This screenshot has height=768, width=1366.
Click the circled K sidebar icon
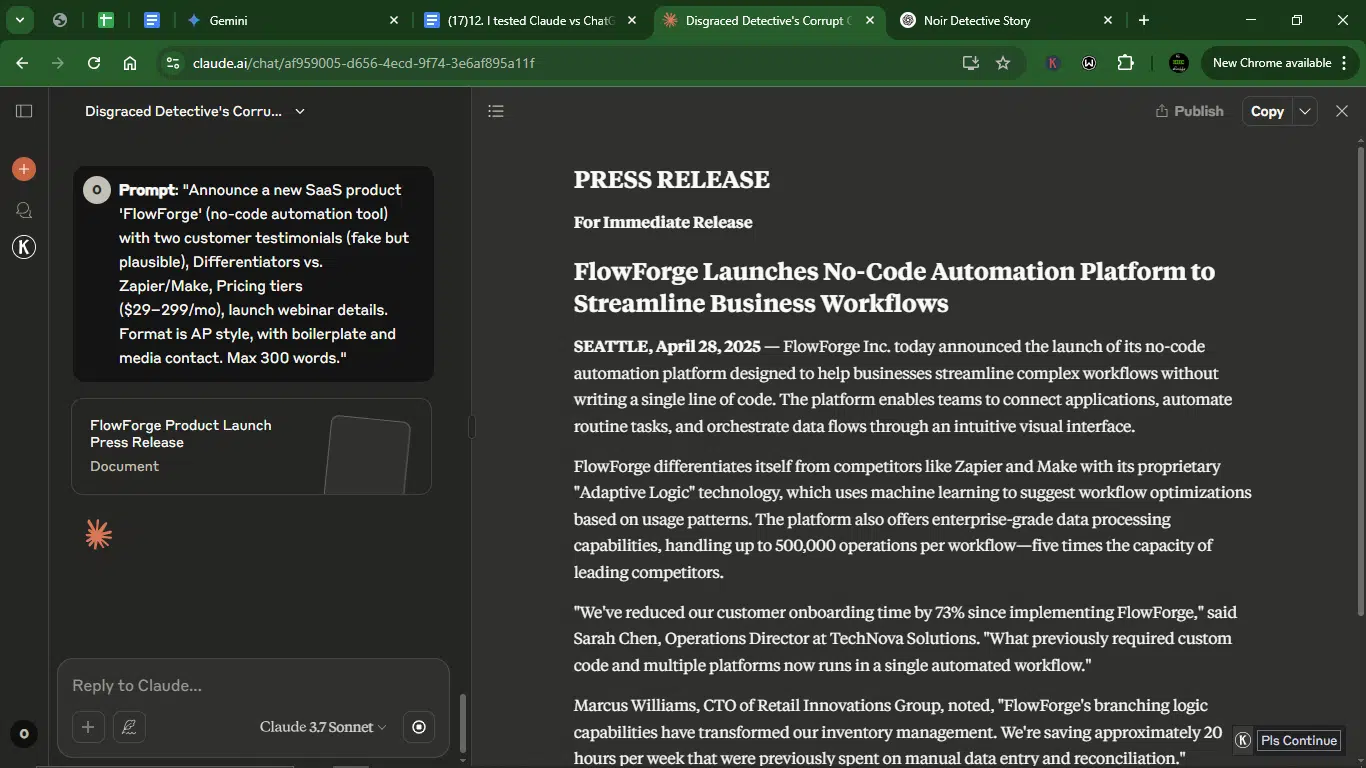[24, 247]
